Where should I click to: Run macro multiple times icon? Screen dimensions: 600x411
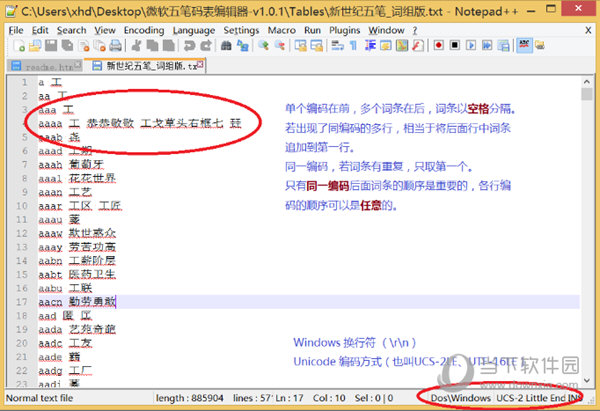(487, 46)
